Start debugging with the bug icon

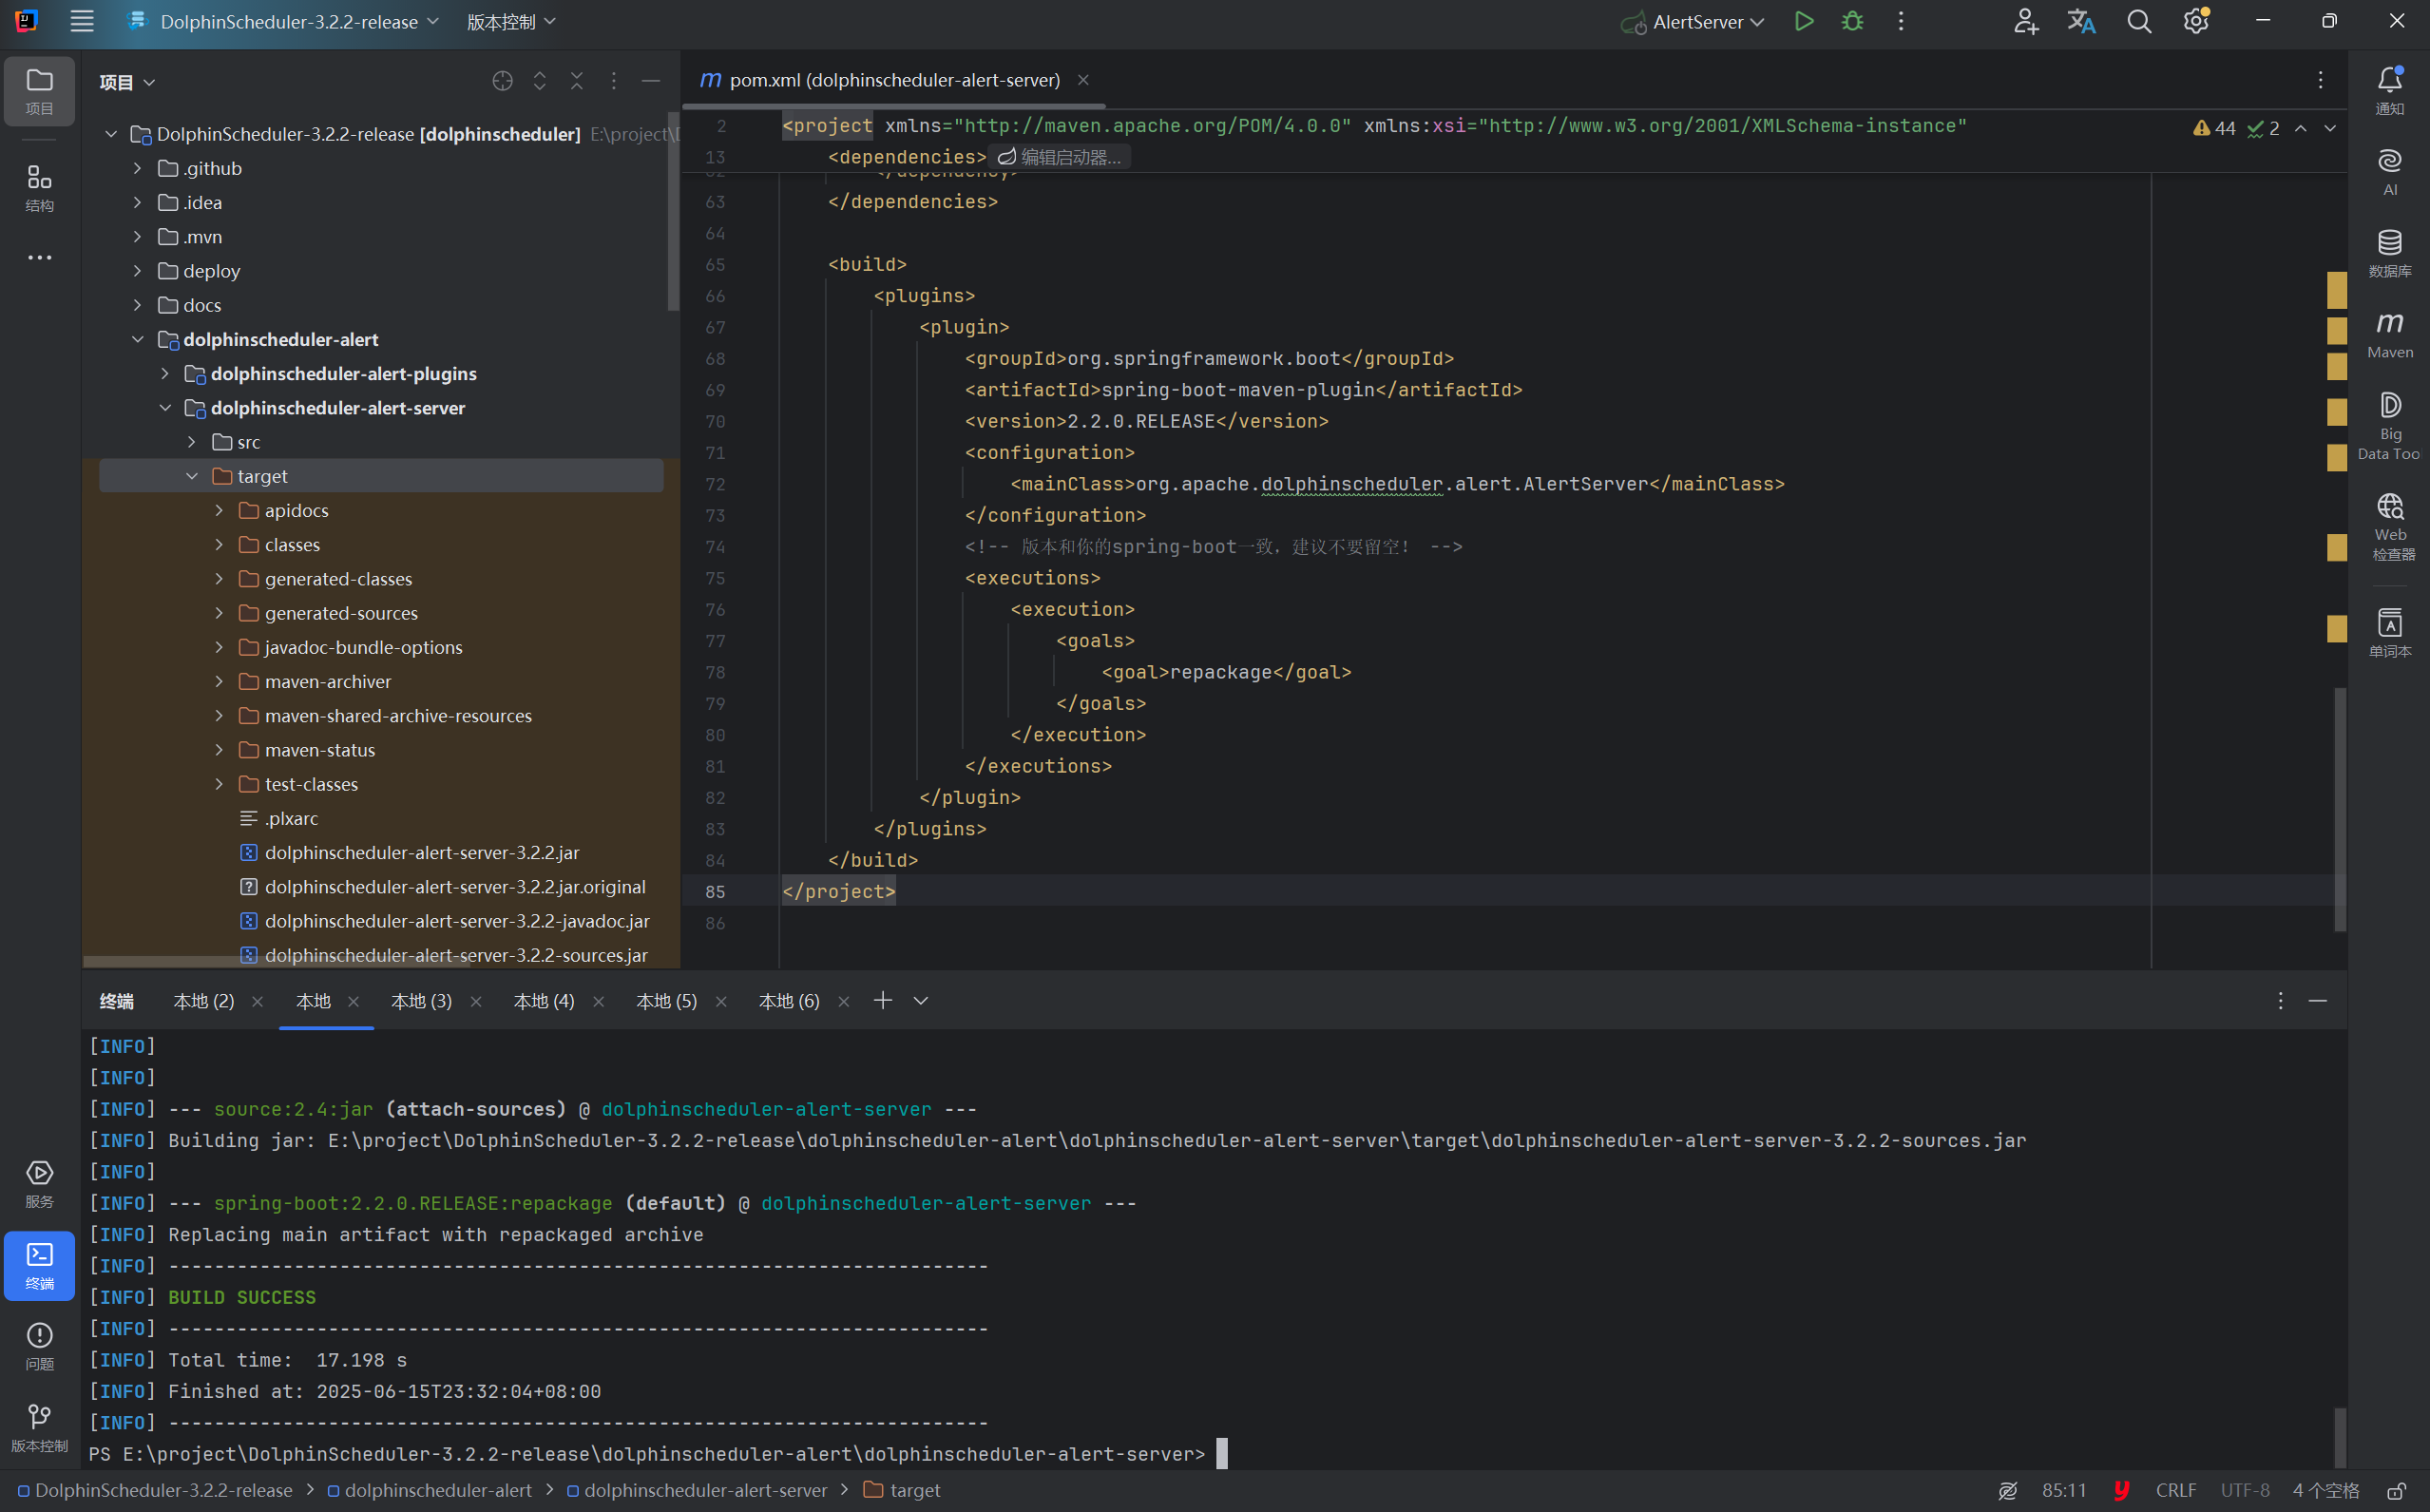tap(1852, 21)
